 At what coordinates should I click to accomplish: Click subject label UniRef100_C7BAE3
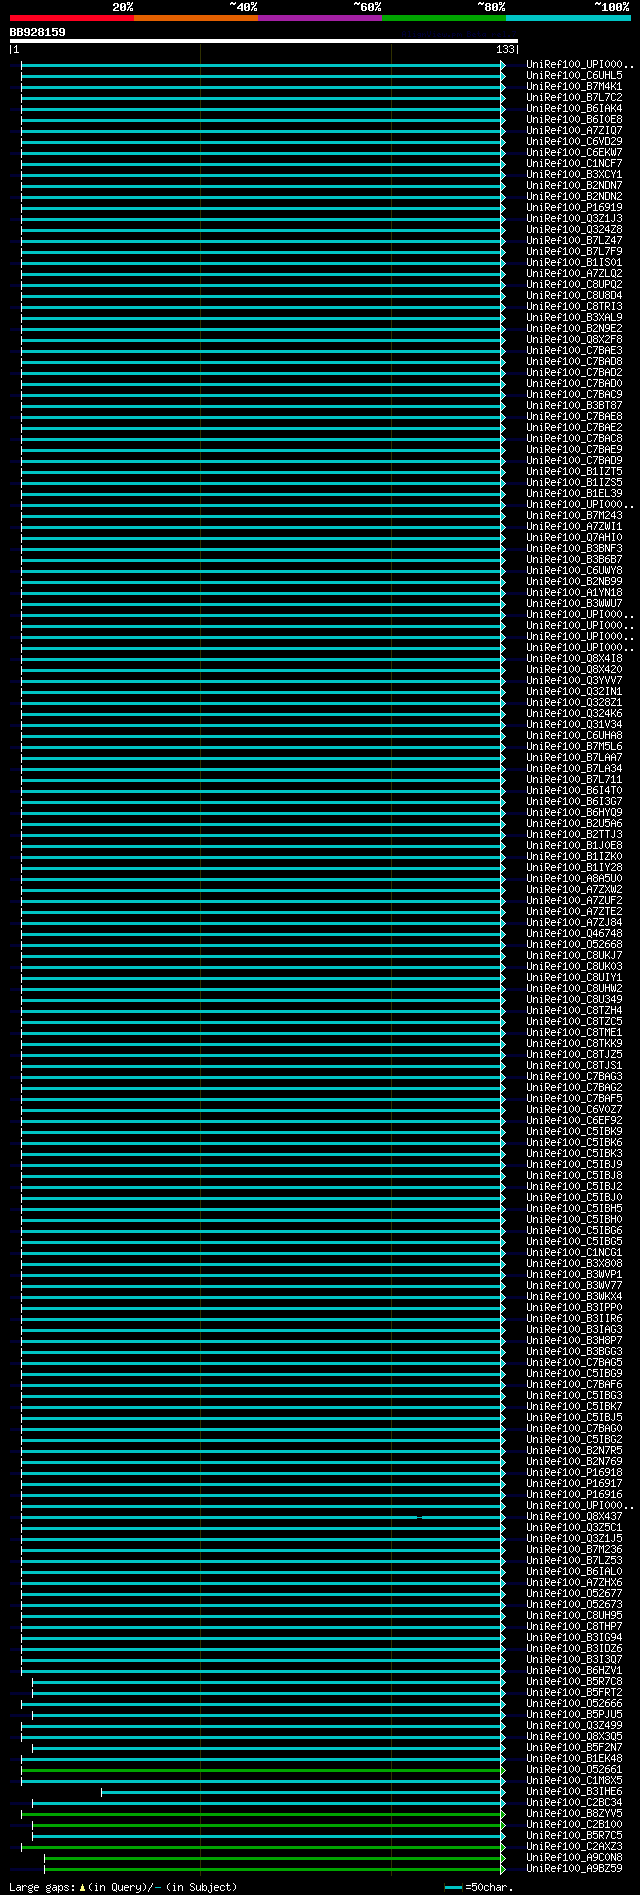(575, 350)
